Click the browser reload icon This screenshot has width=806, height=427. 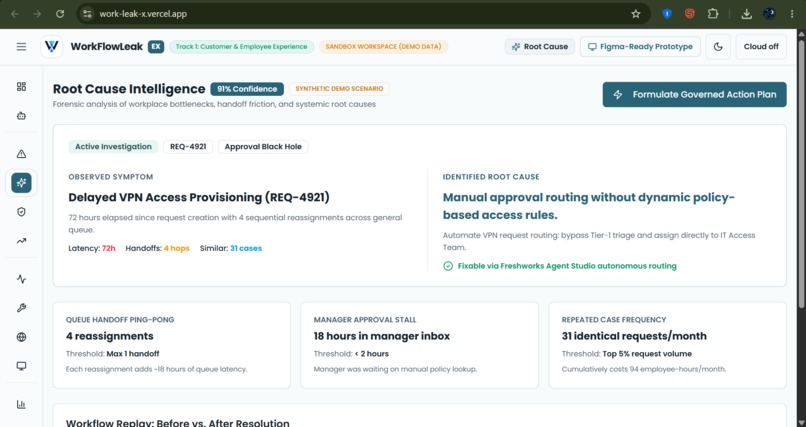(x=60, y=14)
